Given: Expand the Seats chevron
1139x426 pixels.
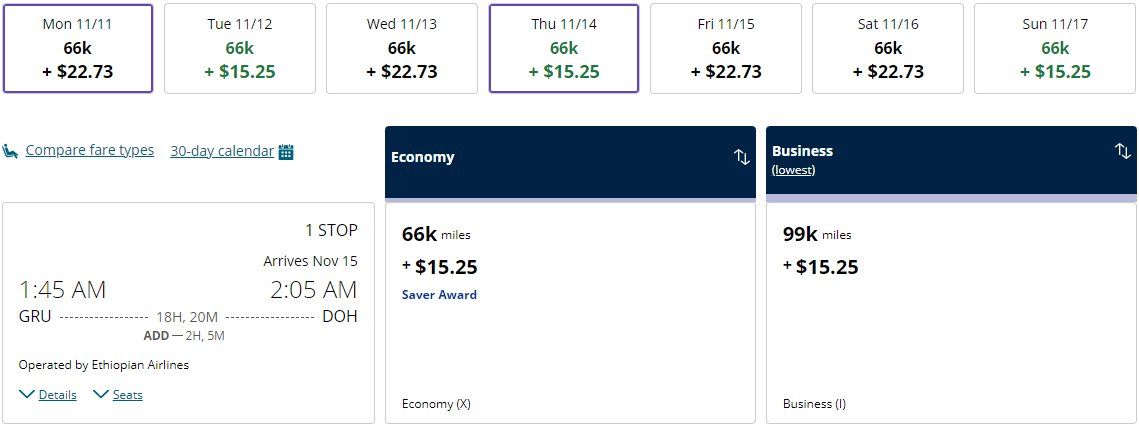Looking at the screenshot, I should pos(101,394).
